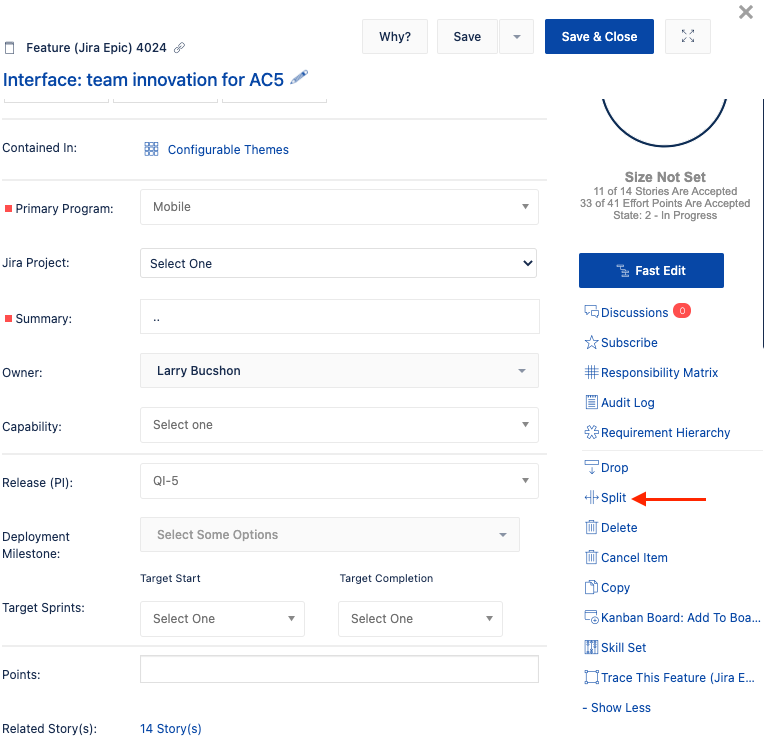
Task: Click the pencil icon to edit the title
Action: 299,77
